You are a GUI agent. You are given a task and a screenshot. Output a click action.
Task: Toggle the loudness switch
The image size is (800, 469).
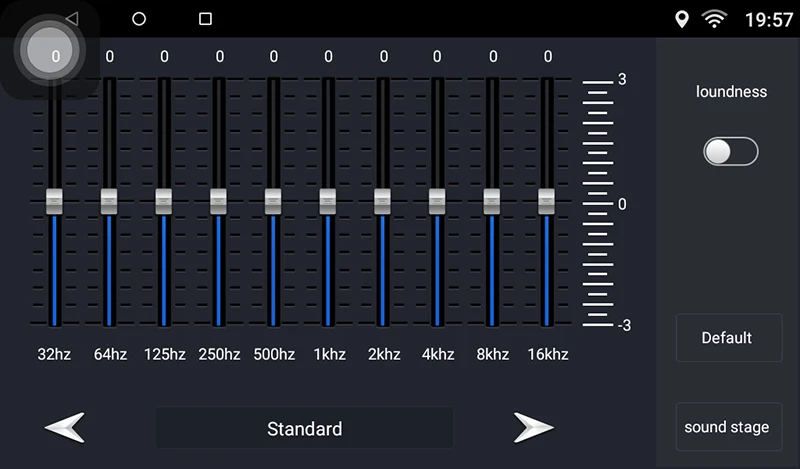pos(731,152)
